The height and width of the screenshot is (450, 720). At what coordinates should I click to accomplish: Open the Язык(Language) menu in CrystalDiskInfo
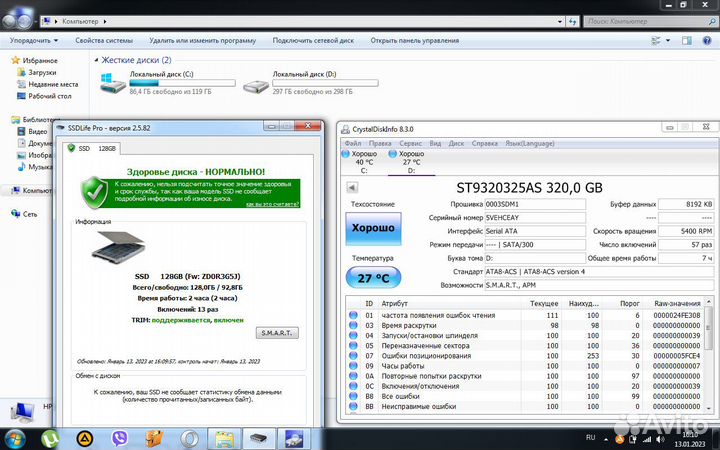click(529, 143)
